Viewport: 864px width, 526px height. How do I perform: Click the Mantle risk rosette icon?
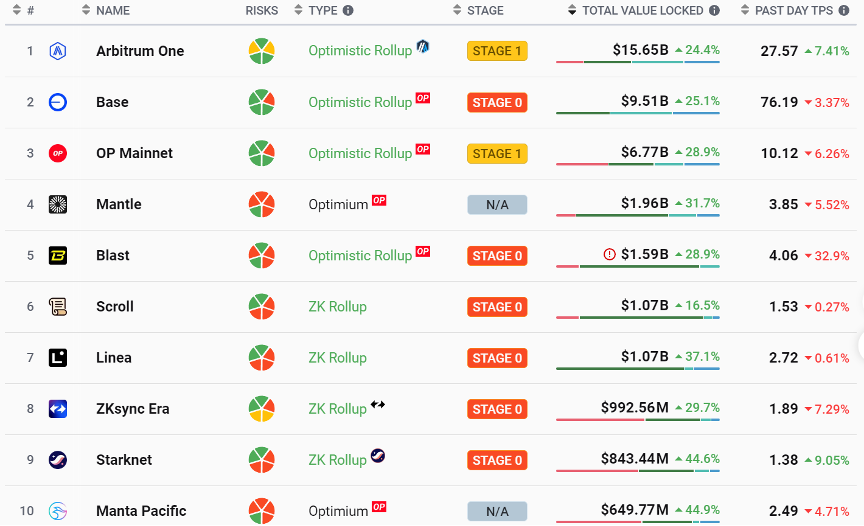[x=262, y=204]
